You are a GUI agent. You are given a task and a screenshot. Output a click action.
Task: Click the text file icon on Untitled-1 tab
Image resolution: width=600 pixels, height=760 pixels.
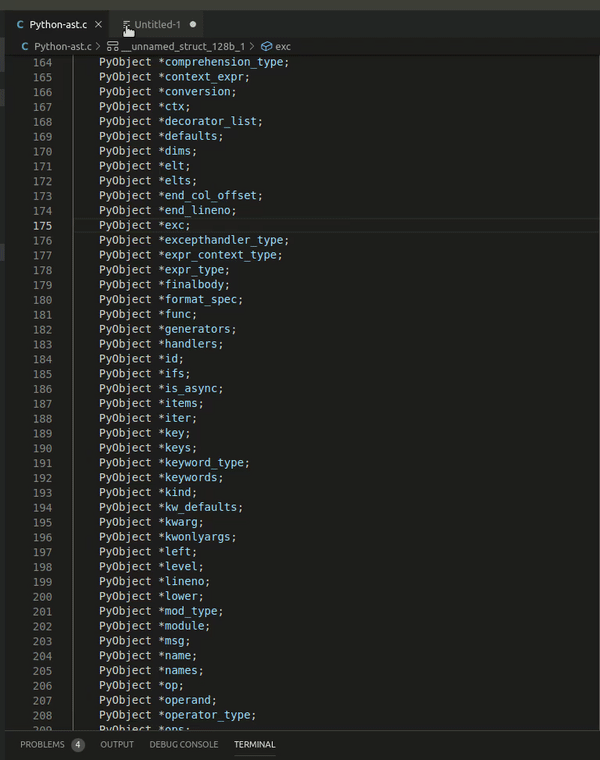126,24
